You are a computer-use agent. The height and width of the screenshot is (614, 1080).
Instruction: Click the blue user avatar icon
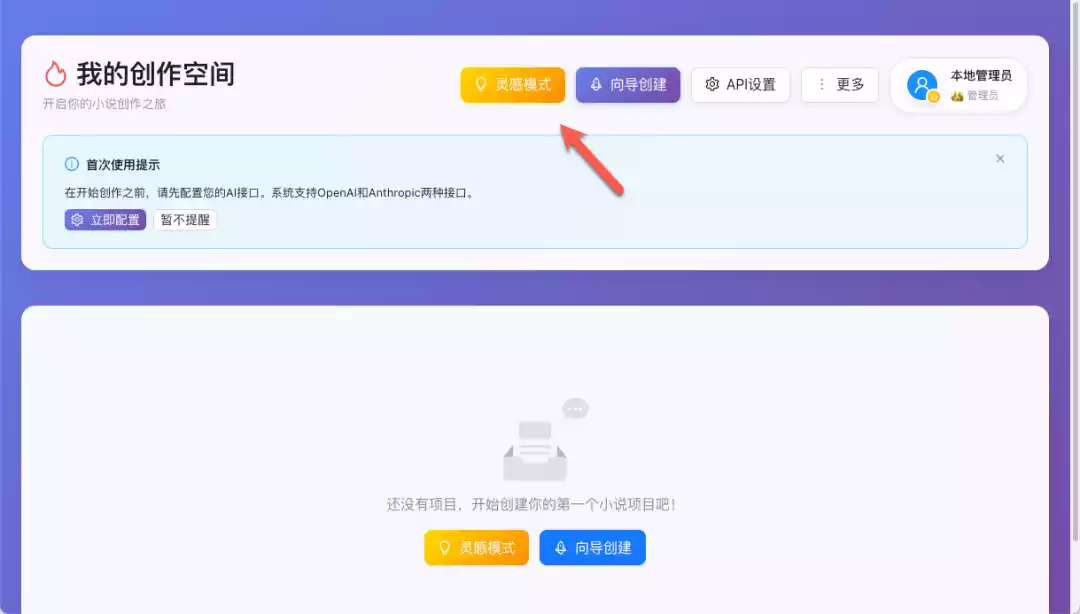pyautogui.click(x=922, y=85)
